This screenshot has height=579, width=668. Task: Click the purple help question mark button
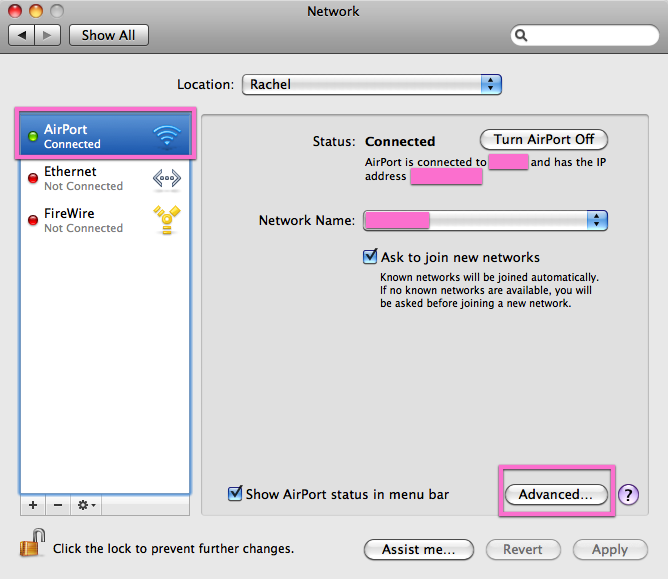coord(628,494)
